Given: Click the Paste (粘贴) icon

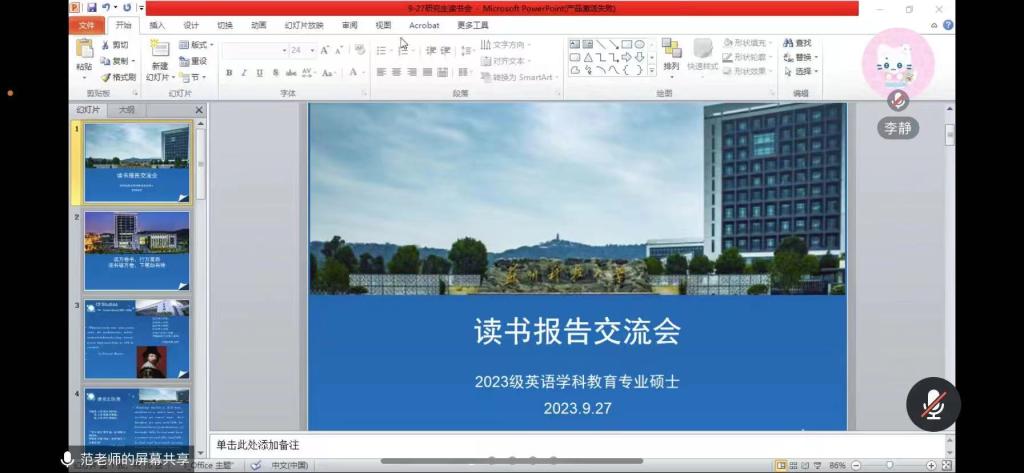Looking at the screenshot, I should pyautogui.click(x=84, y=49).
